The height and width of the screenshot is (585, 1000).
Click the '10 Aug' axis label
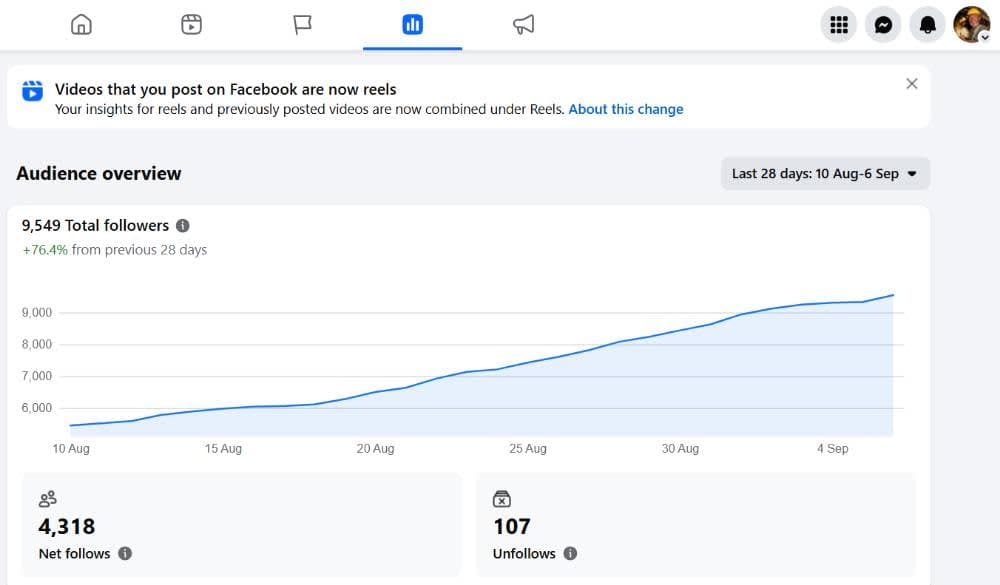pyautogui.click(x=71, y=448)
